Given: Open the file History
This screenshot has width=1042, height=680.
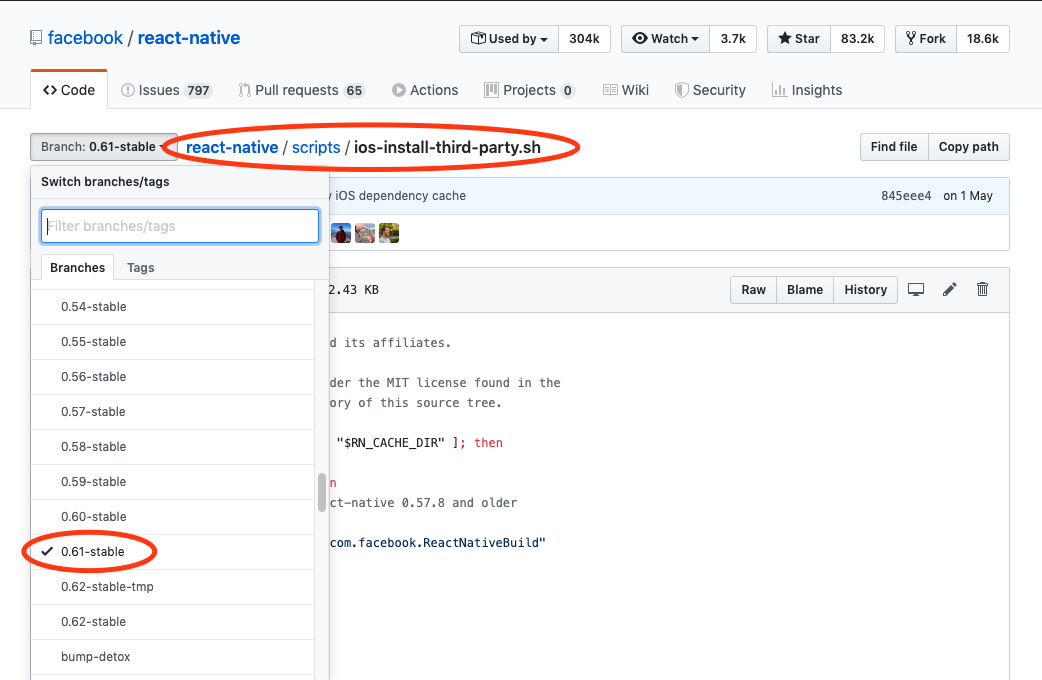Looking at the screenshot, I should (865, 290).
